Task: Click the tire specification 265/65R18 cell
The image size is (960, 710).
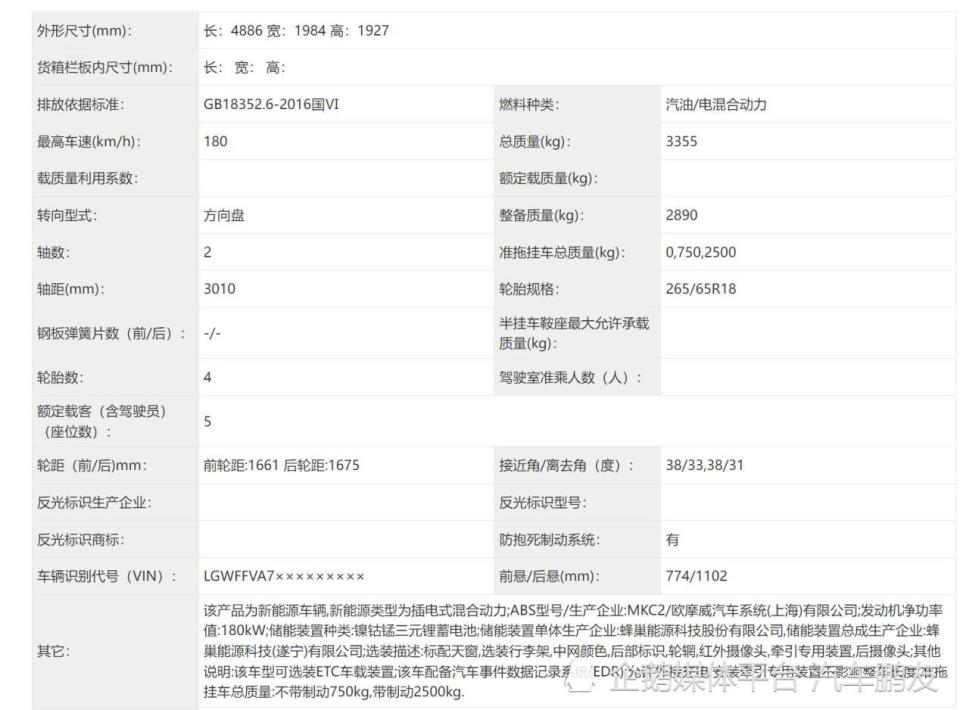Action: (x=706, y=289)
